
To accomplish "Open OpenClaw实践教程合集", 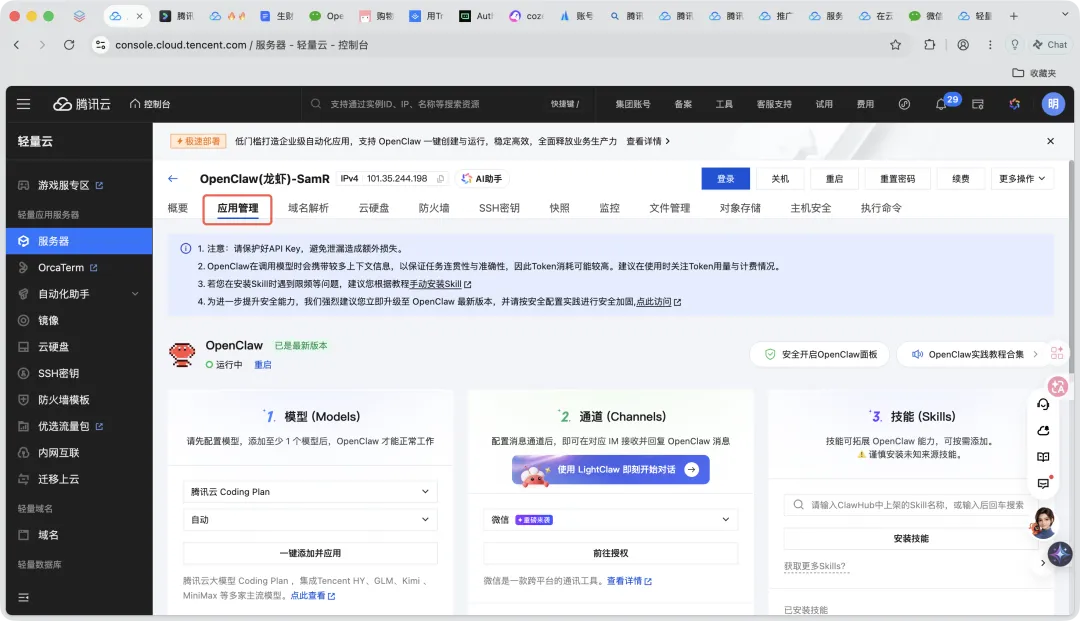I will click(974, 355).
